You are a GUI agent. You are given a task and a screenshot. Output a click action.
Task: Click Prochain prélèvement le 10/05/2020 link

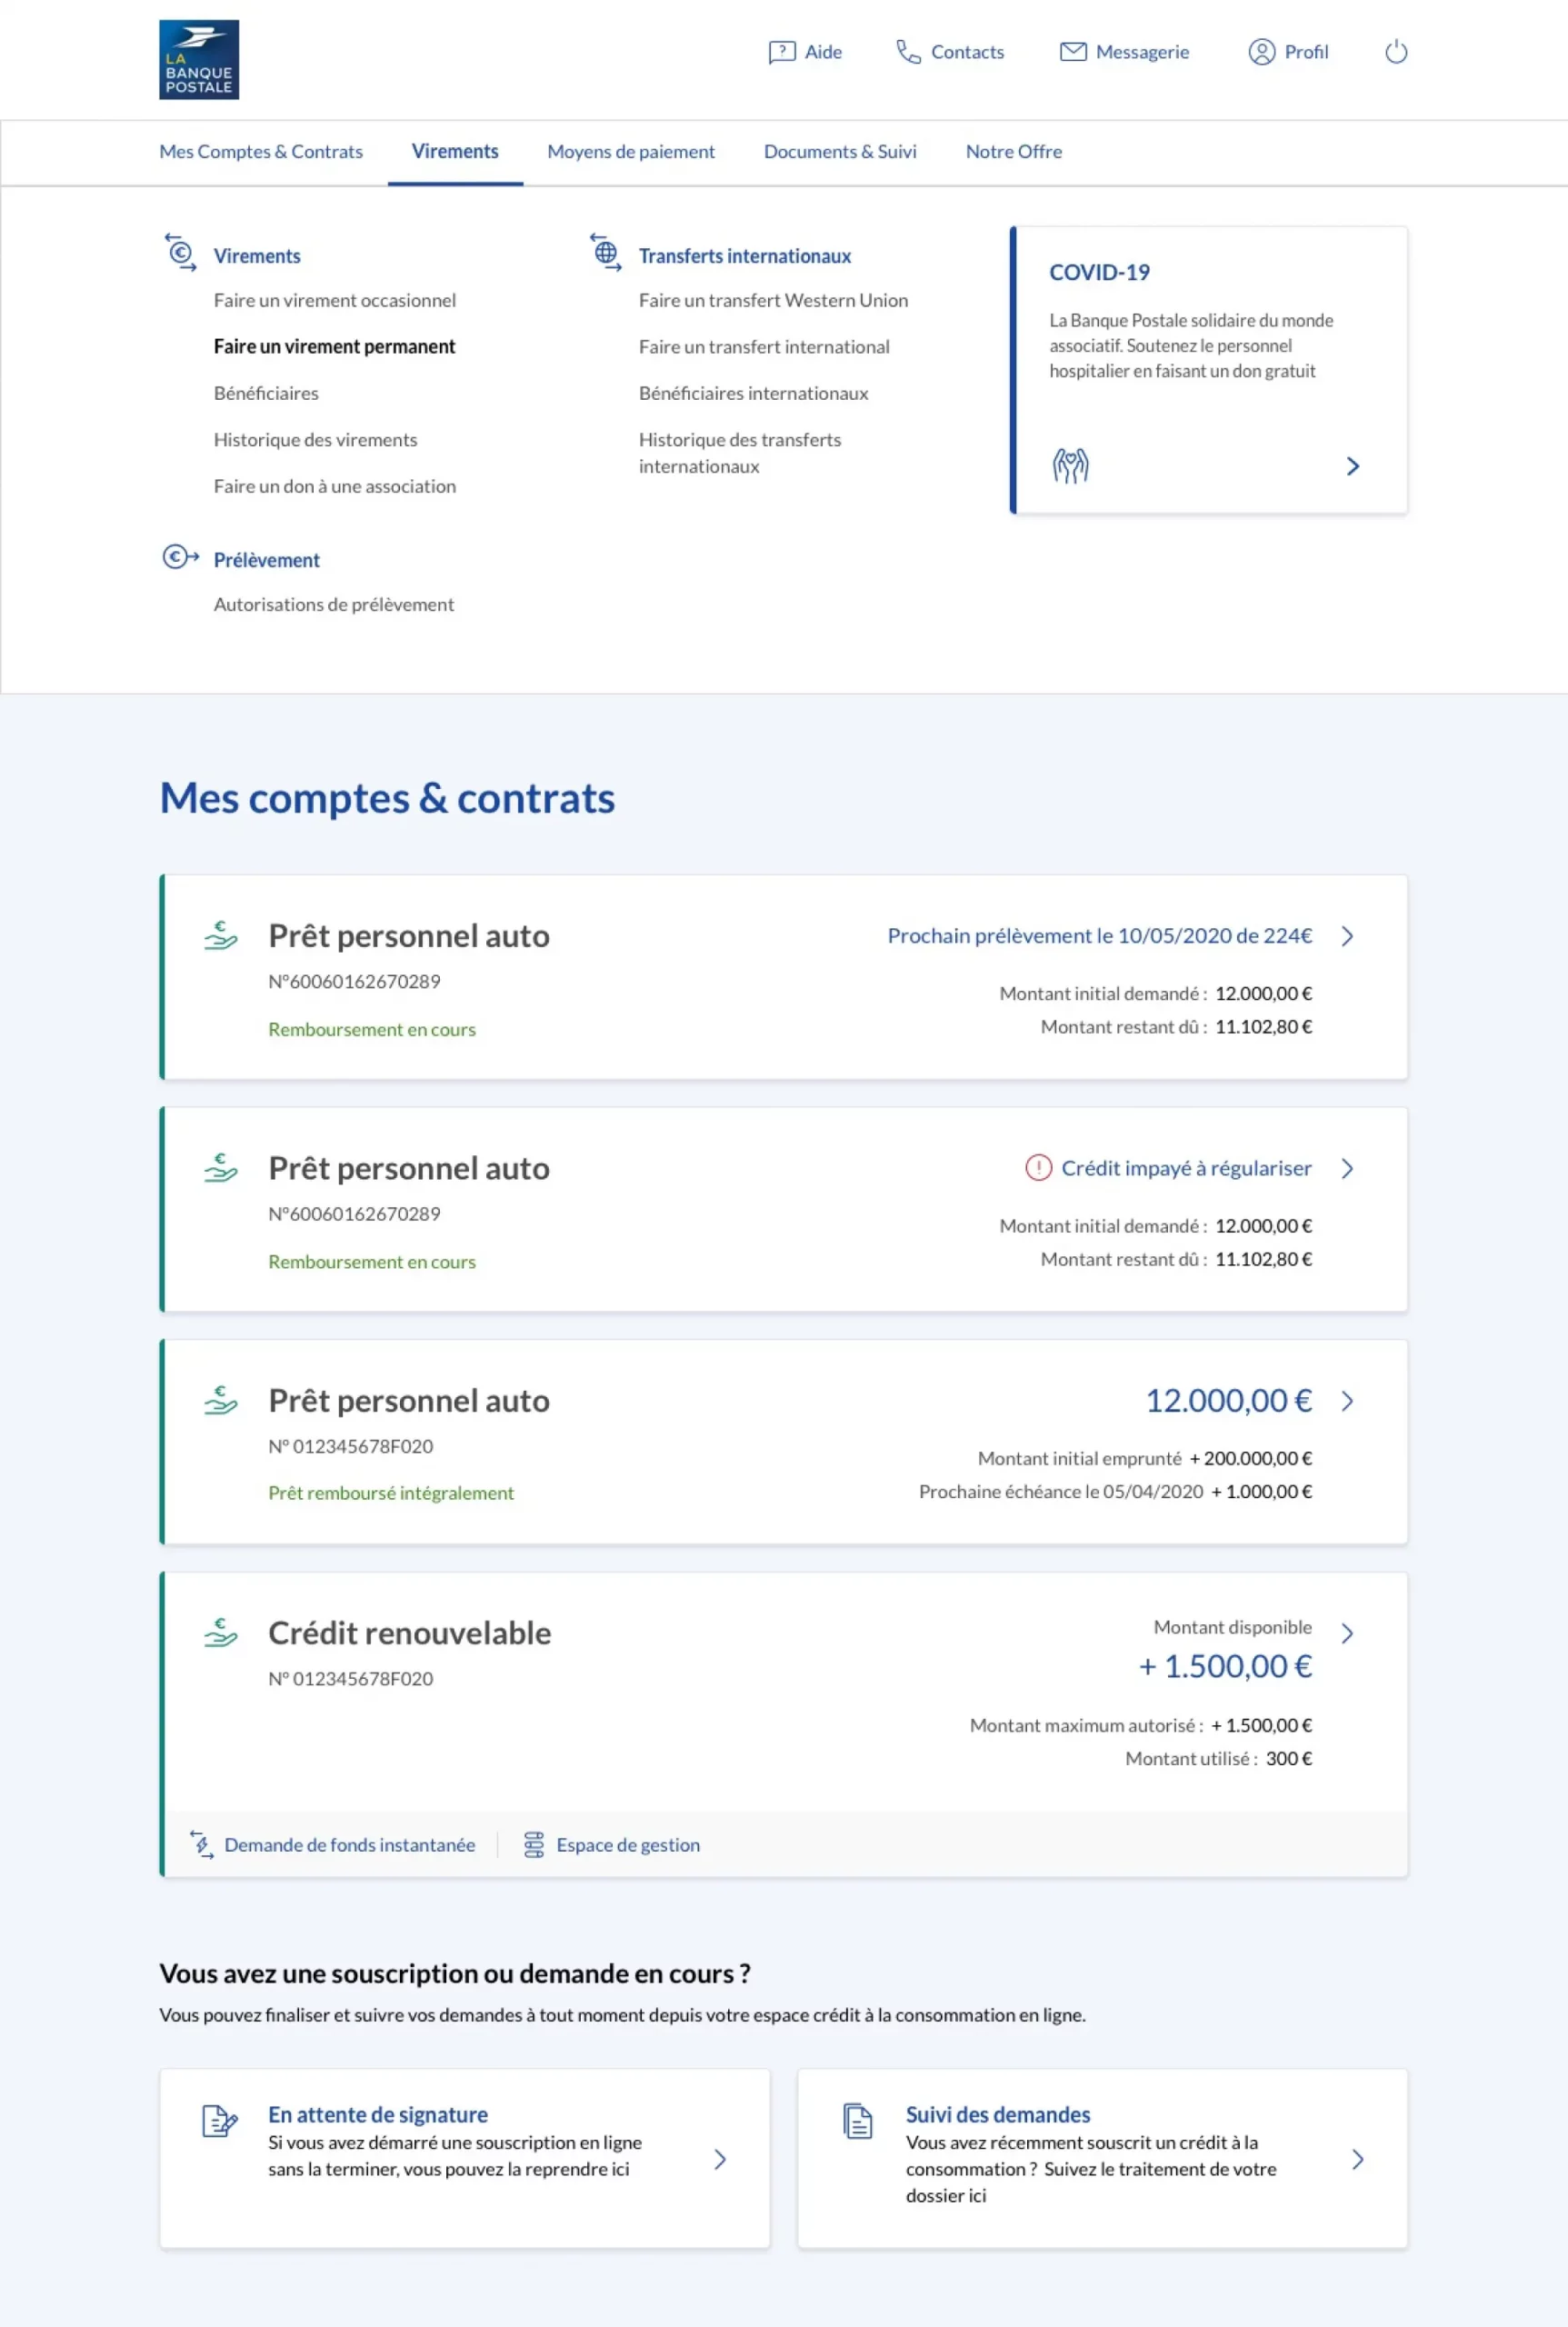1099,936
